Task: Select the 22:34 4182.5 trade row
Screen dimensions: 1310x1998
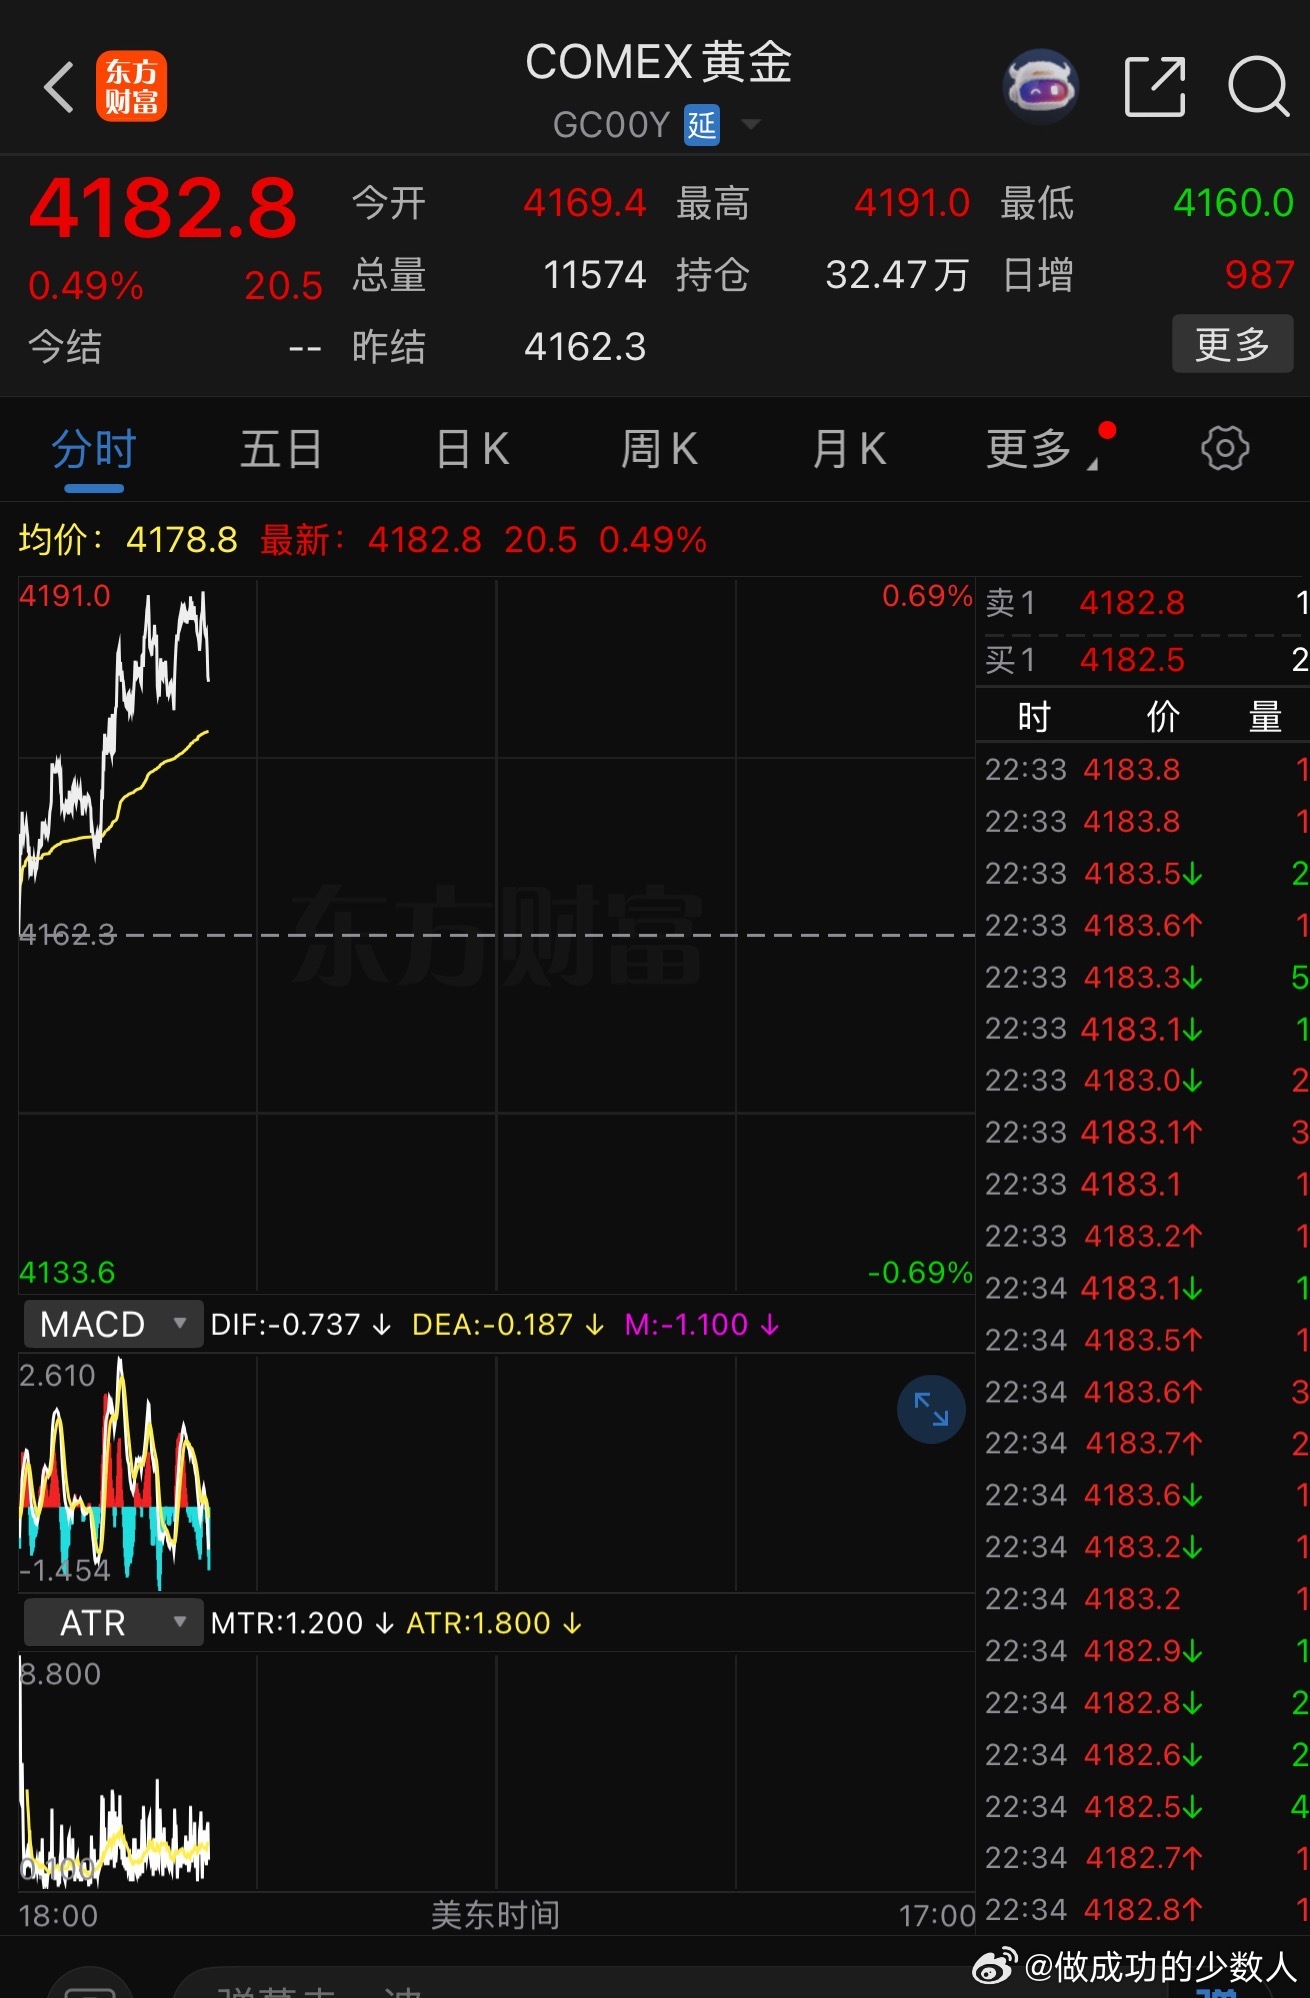Action: (1142, 1806)
